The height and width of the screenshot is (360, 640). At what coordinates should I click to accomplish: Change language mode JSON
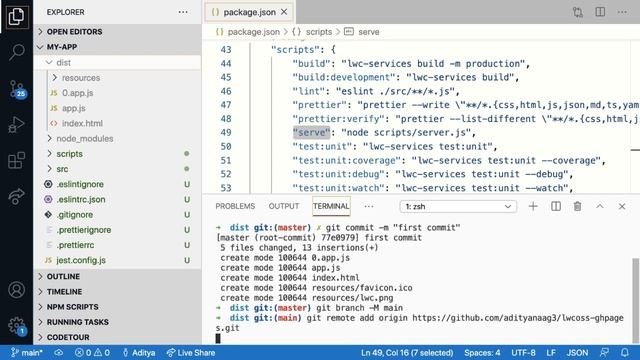[x=577, y=353]
